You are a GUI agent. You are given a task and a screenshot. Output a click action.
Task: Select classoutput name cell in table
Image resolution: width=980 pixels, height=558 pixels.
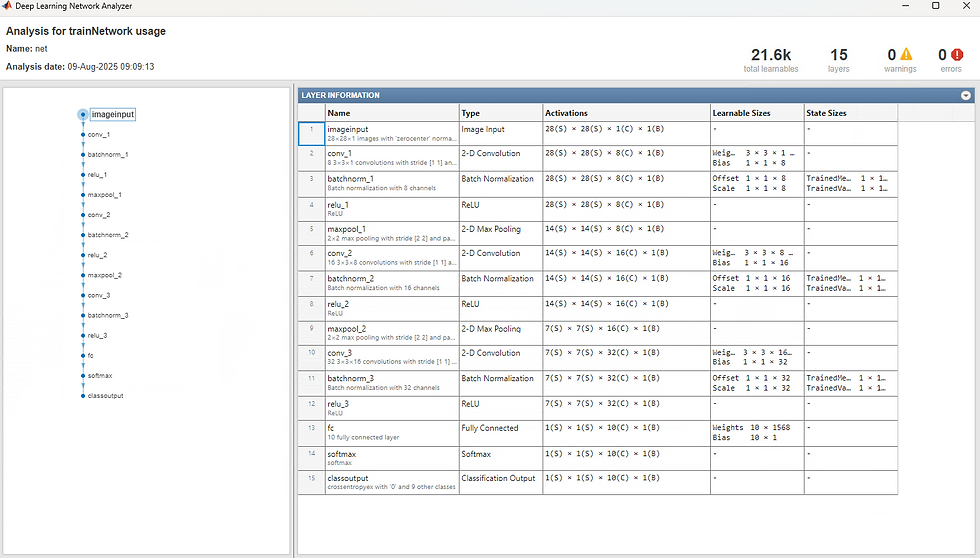click(392, 482)
